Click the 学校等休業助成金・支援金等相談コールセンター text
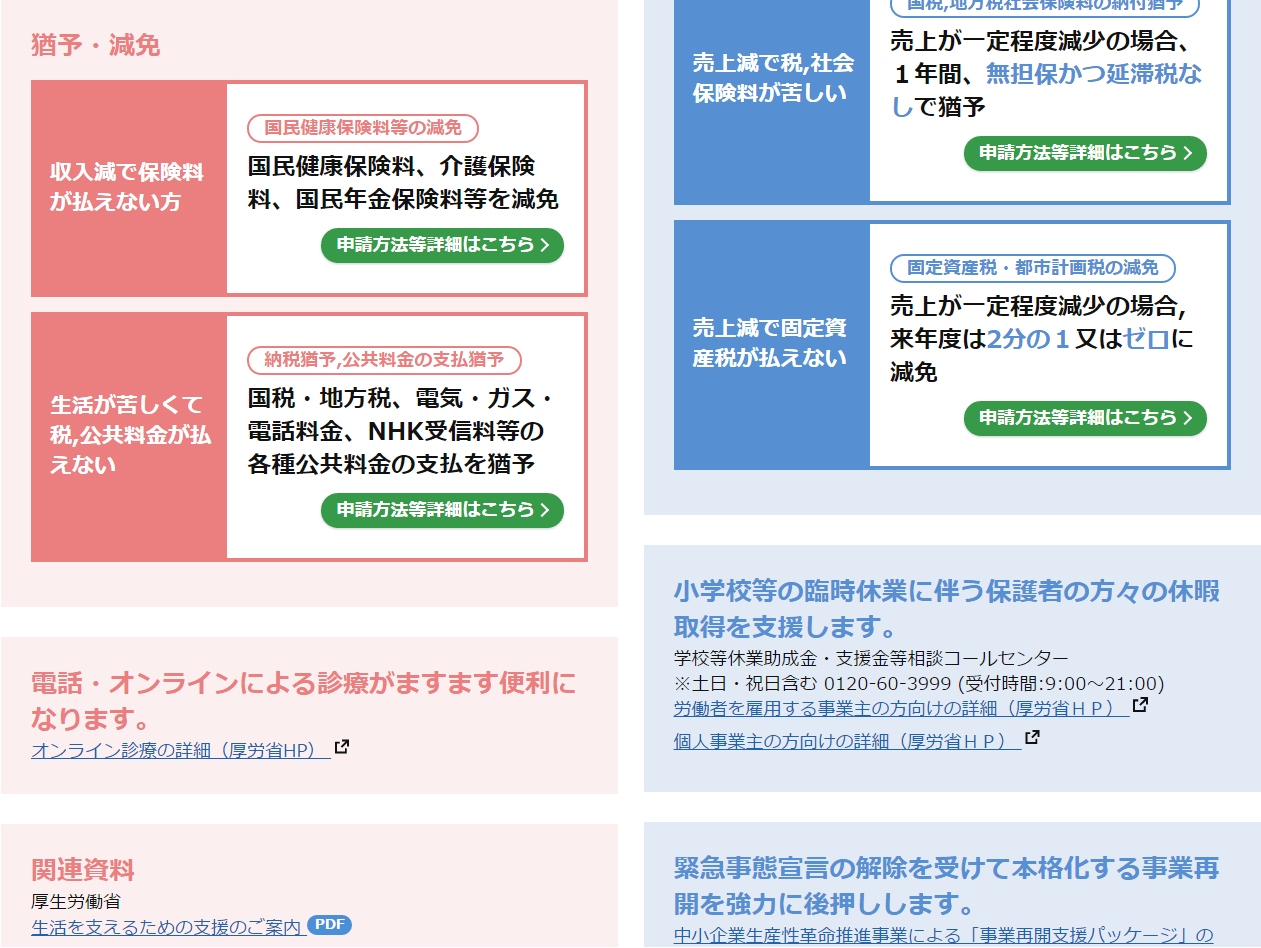The image size is (1261, 948). click(x=871, y=658)
